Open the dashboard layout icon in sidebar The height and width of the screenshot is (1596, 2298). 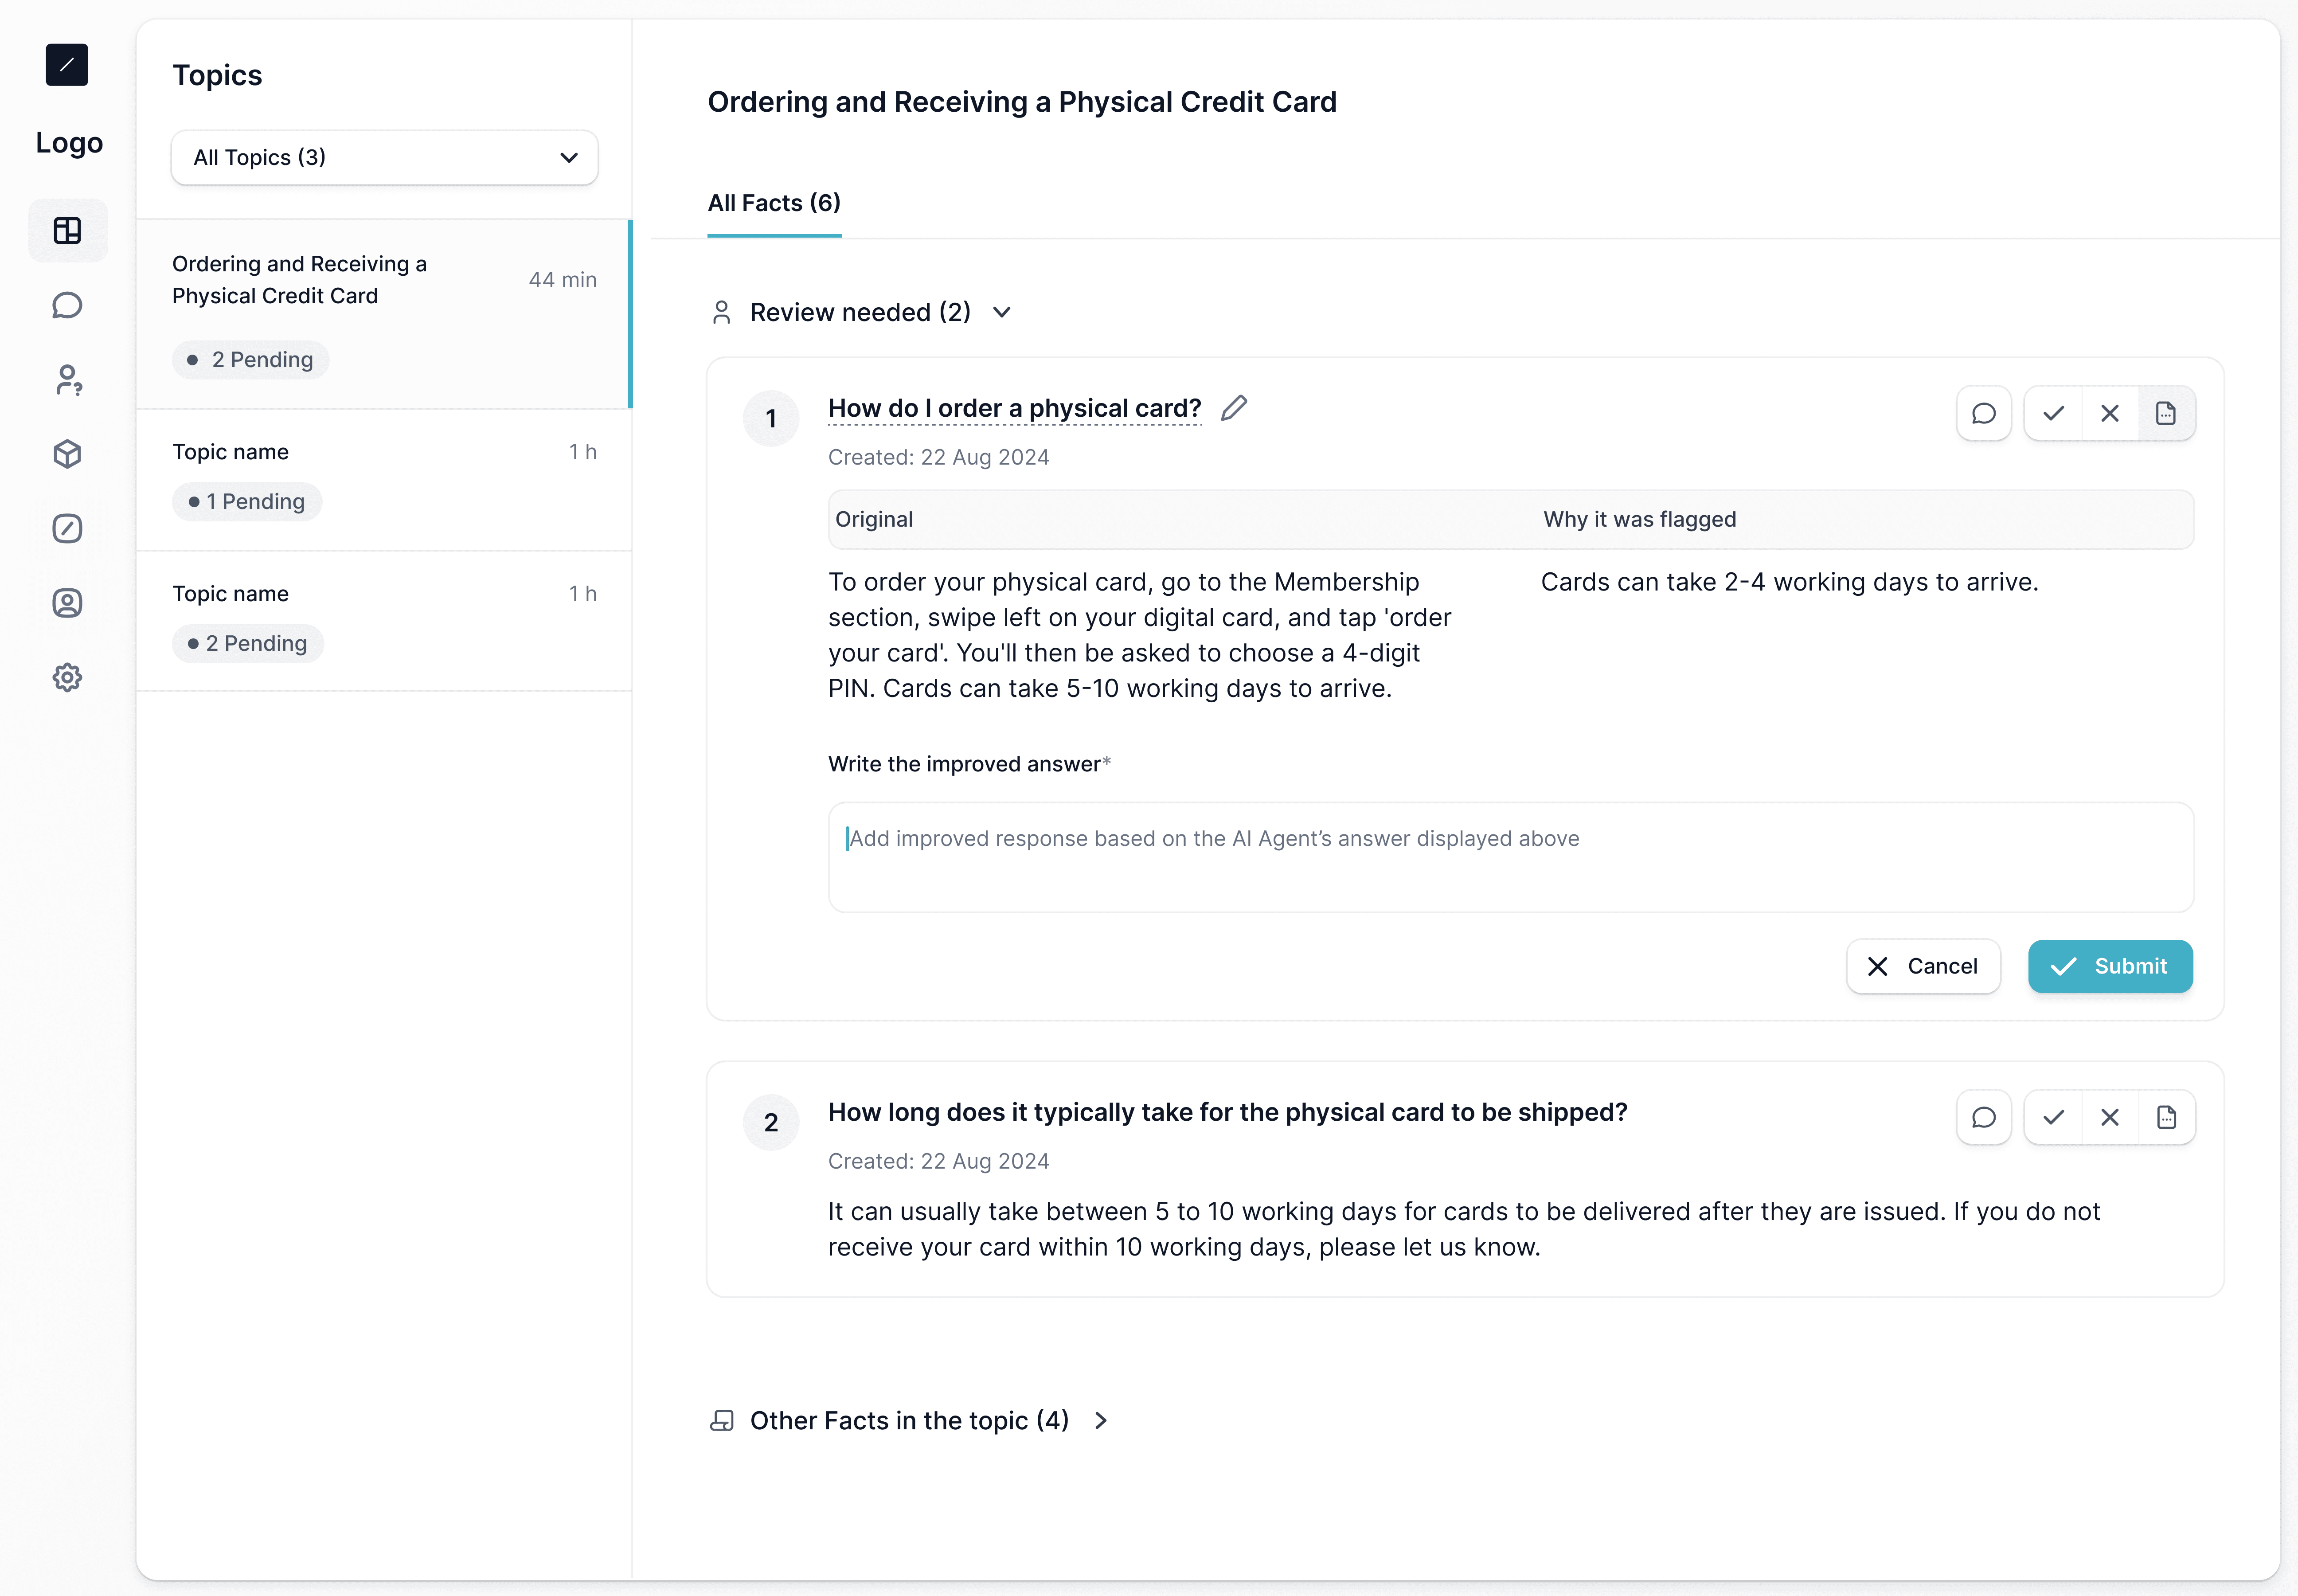[67, 231]
